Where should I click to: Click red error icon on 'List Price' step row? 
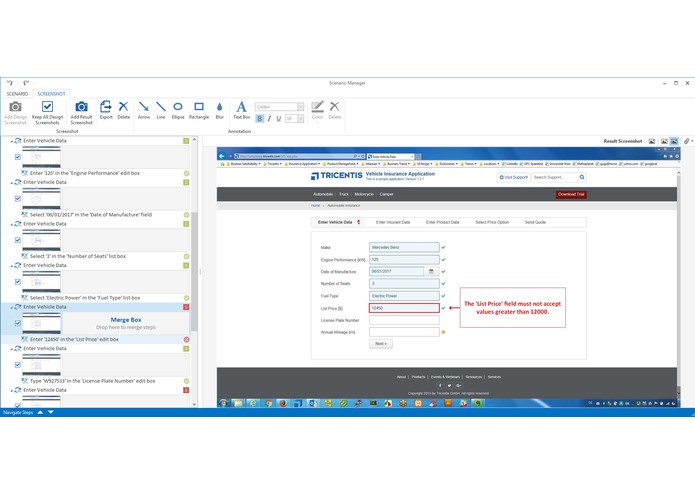click(187, 339)
